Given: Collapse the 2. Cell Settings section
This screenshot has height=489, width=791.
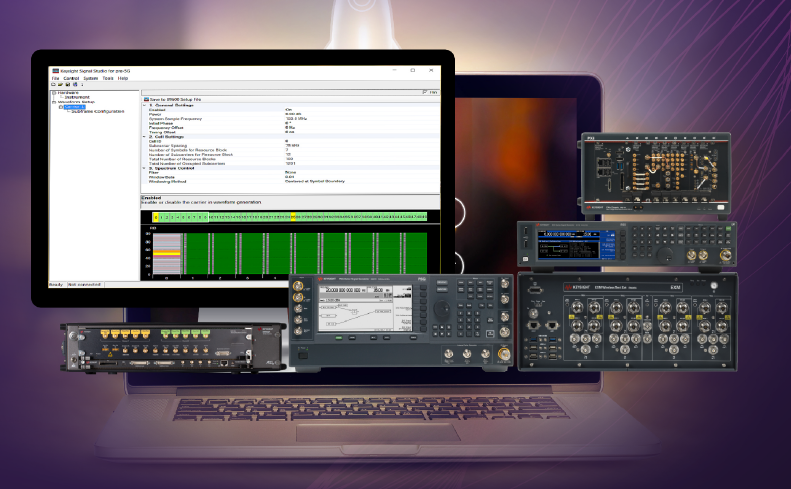Looking at the screenshot, I should 144,136.
